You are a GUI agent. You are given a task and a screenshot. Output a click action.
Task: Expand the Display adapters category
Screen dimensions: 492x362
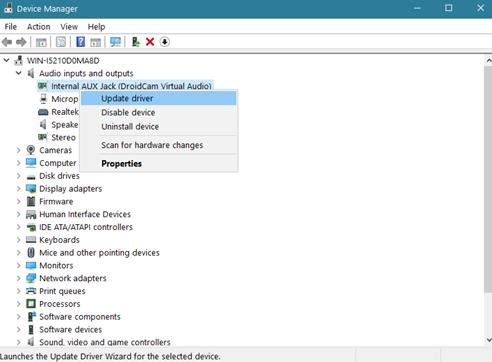pyautogui.click(x=19, y=188)
